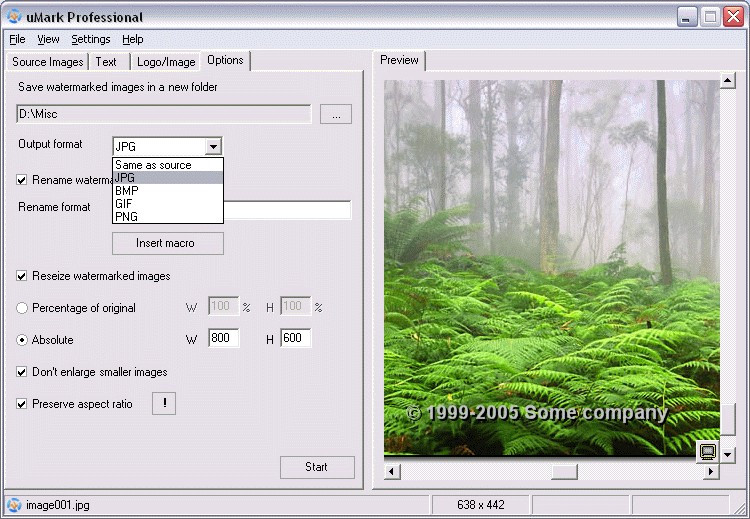Click the preview scroll left arrow
750x519 pixels.
point(391,472)
